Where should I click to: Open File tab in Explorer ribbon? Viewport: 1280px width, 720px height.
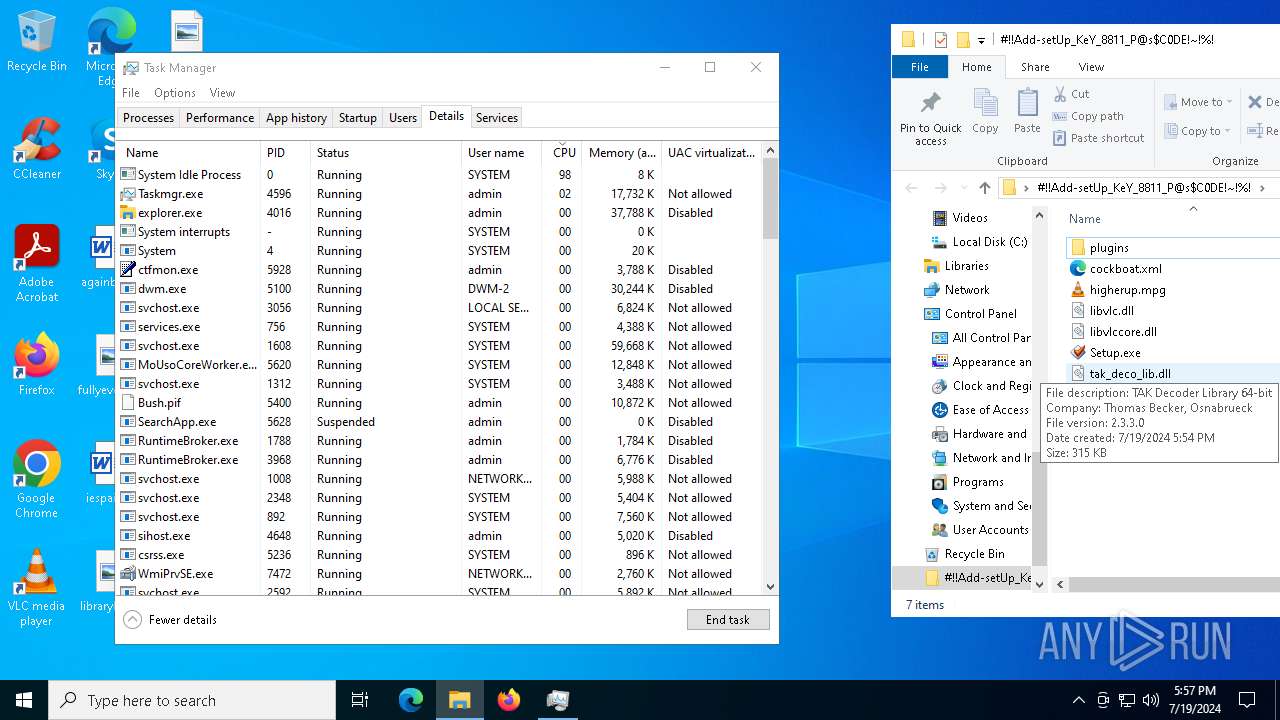919,67
